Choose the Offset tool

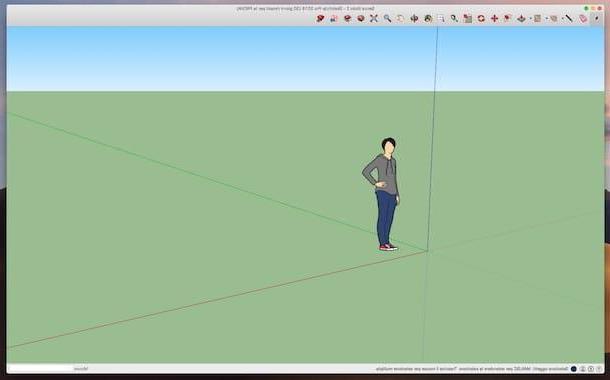pyautogui.click(x=507, y=18)
